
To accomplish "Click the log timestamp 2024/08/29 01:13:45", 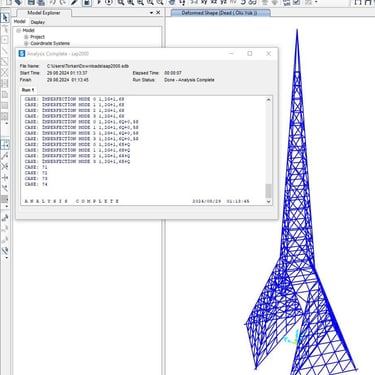I will (221, 201).
